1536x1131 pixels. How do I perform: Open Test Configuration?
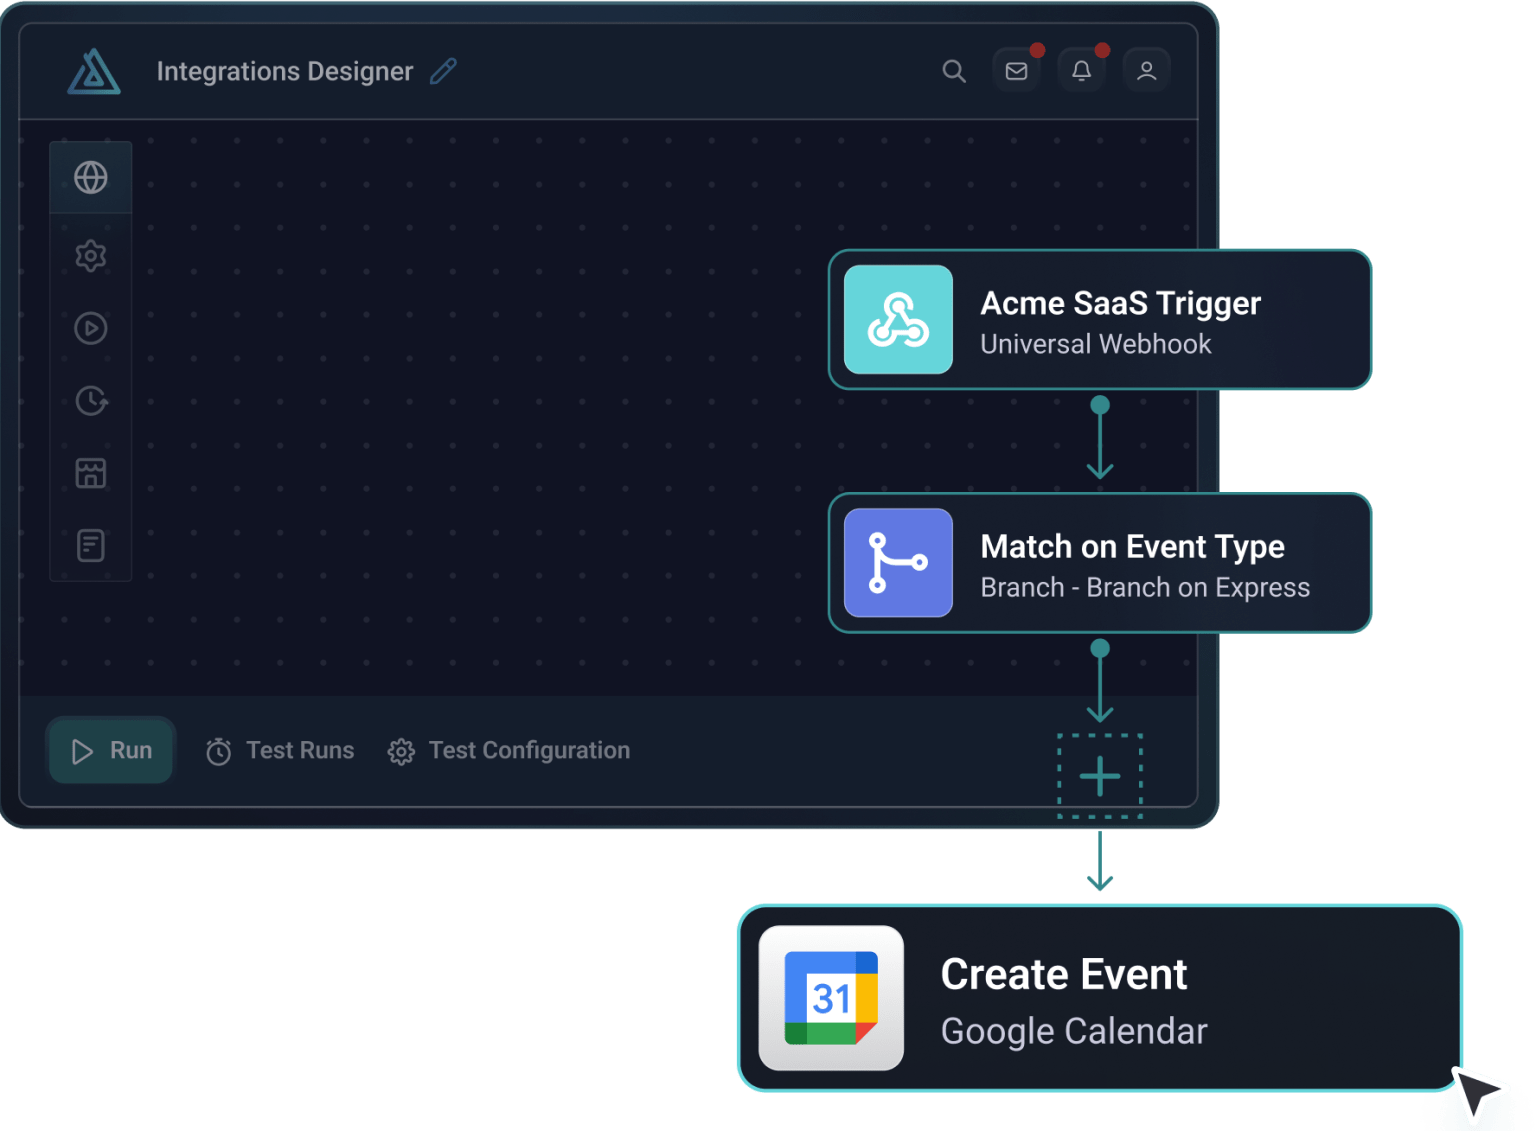pos(509,751)
